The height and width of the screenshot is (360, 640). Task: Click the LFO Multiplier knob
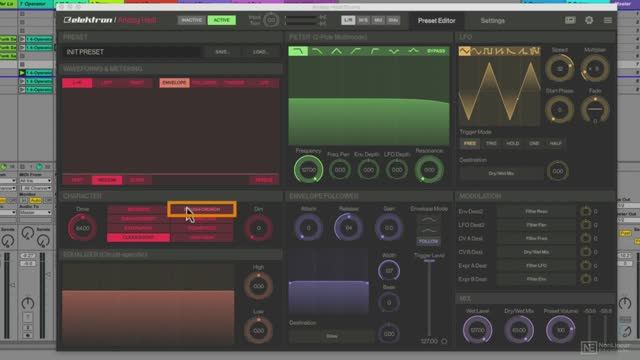[x=595, y=68]
